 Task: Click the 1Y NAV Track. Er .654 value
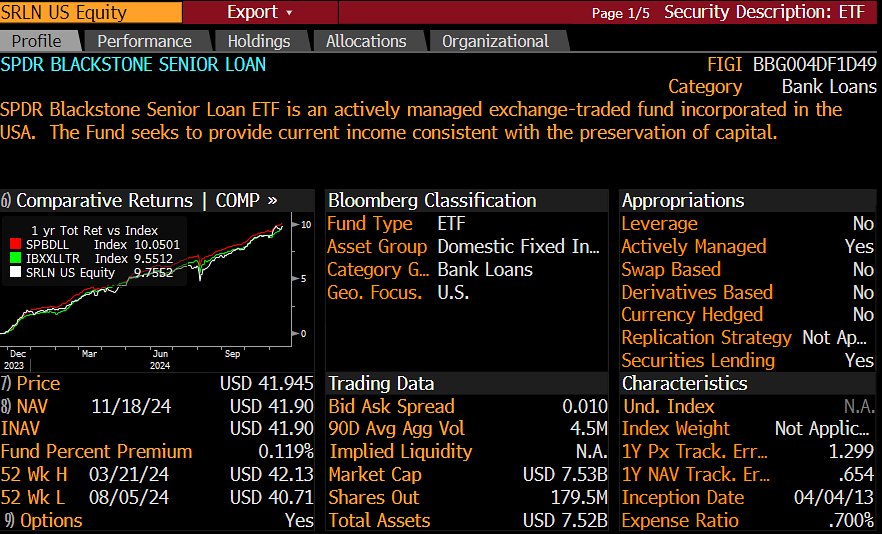pyautogui.click(x=856, y=475)
